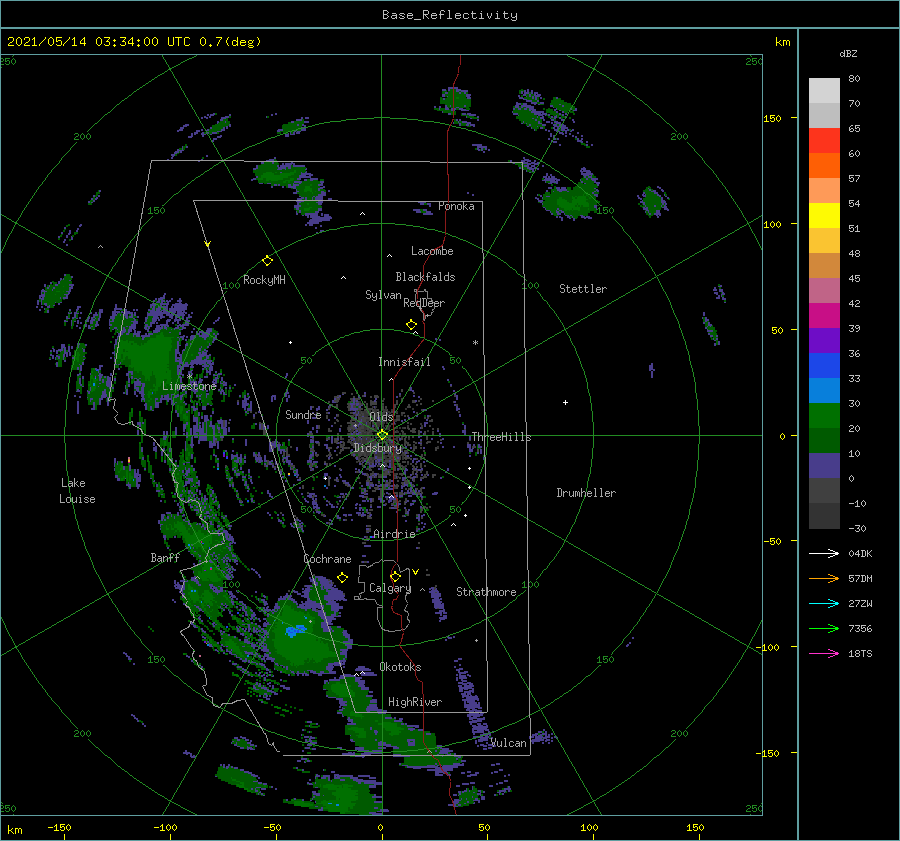Click the 04DK legend label
This screenshot has height=841, width=900.
860,553
